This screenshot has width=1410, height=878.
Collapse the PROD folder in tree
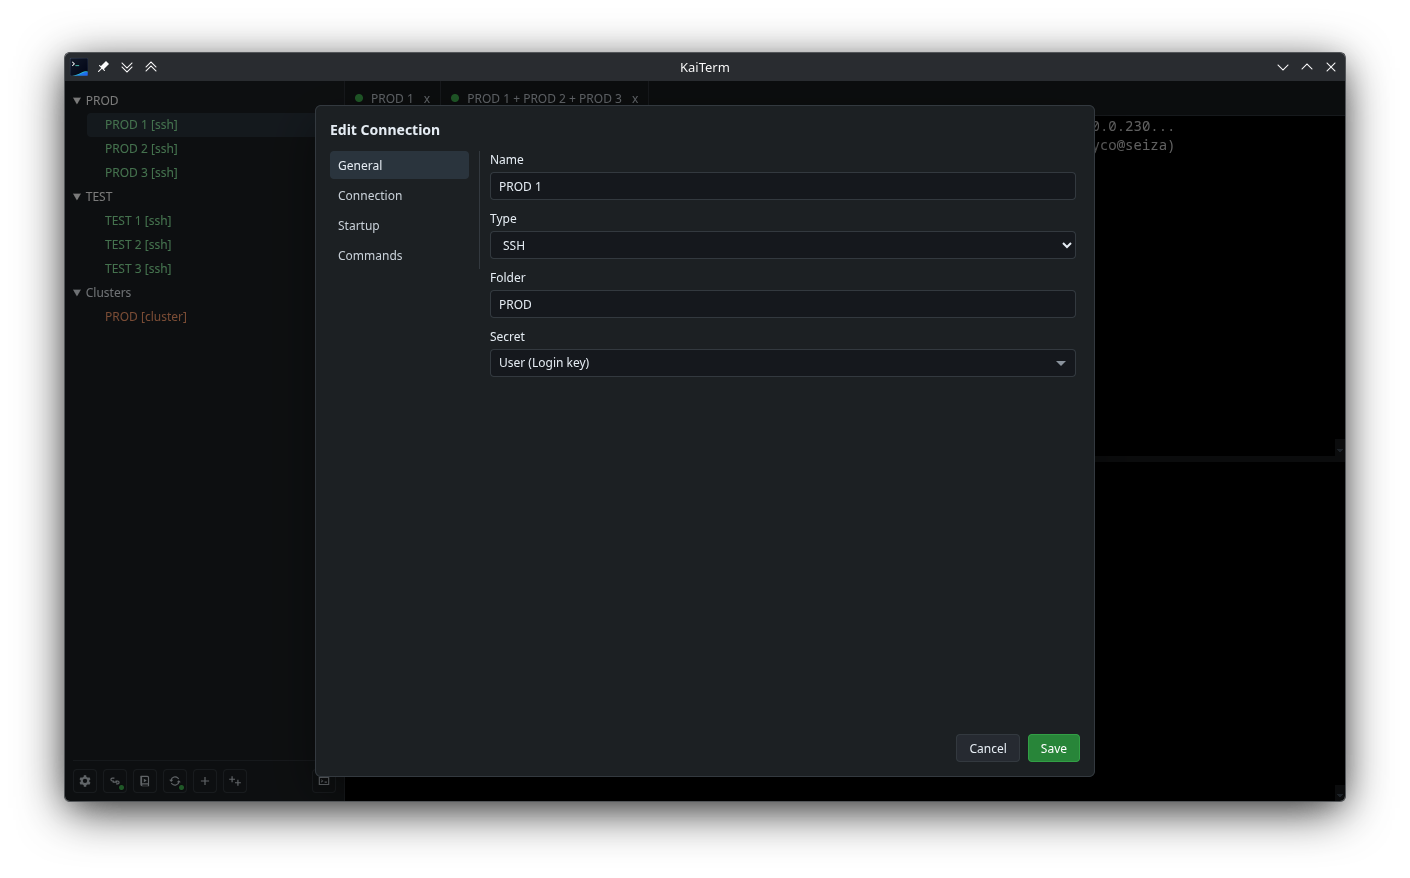click(77, 101)
